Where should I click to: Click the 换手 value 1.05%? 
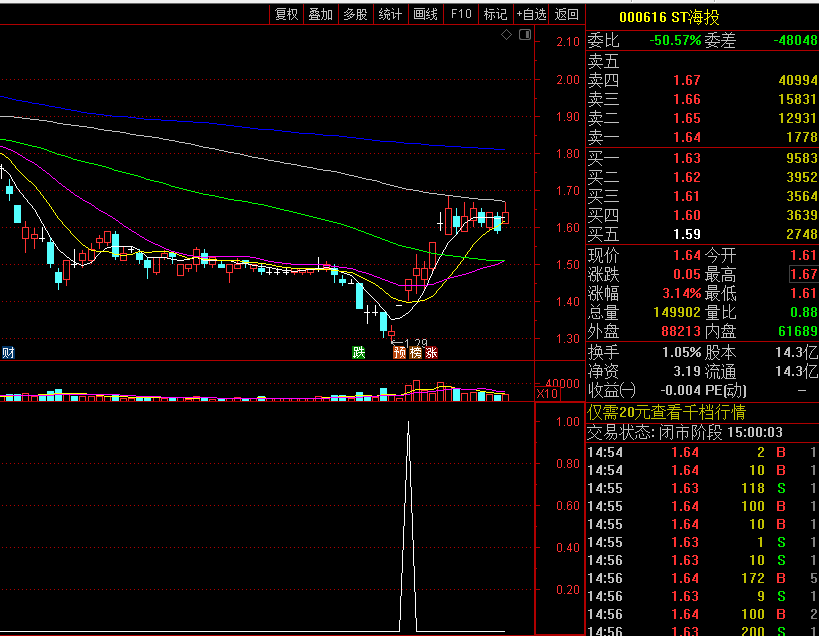click(x=682, y=352)
